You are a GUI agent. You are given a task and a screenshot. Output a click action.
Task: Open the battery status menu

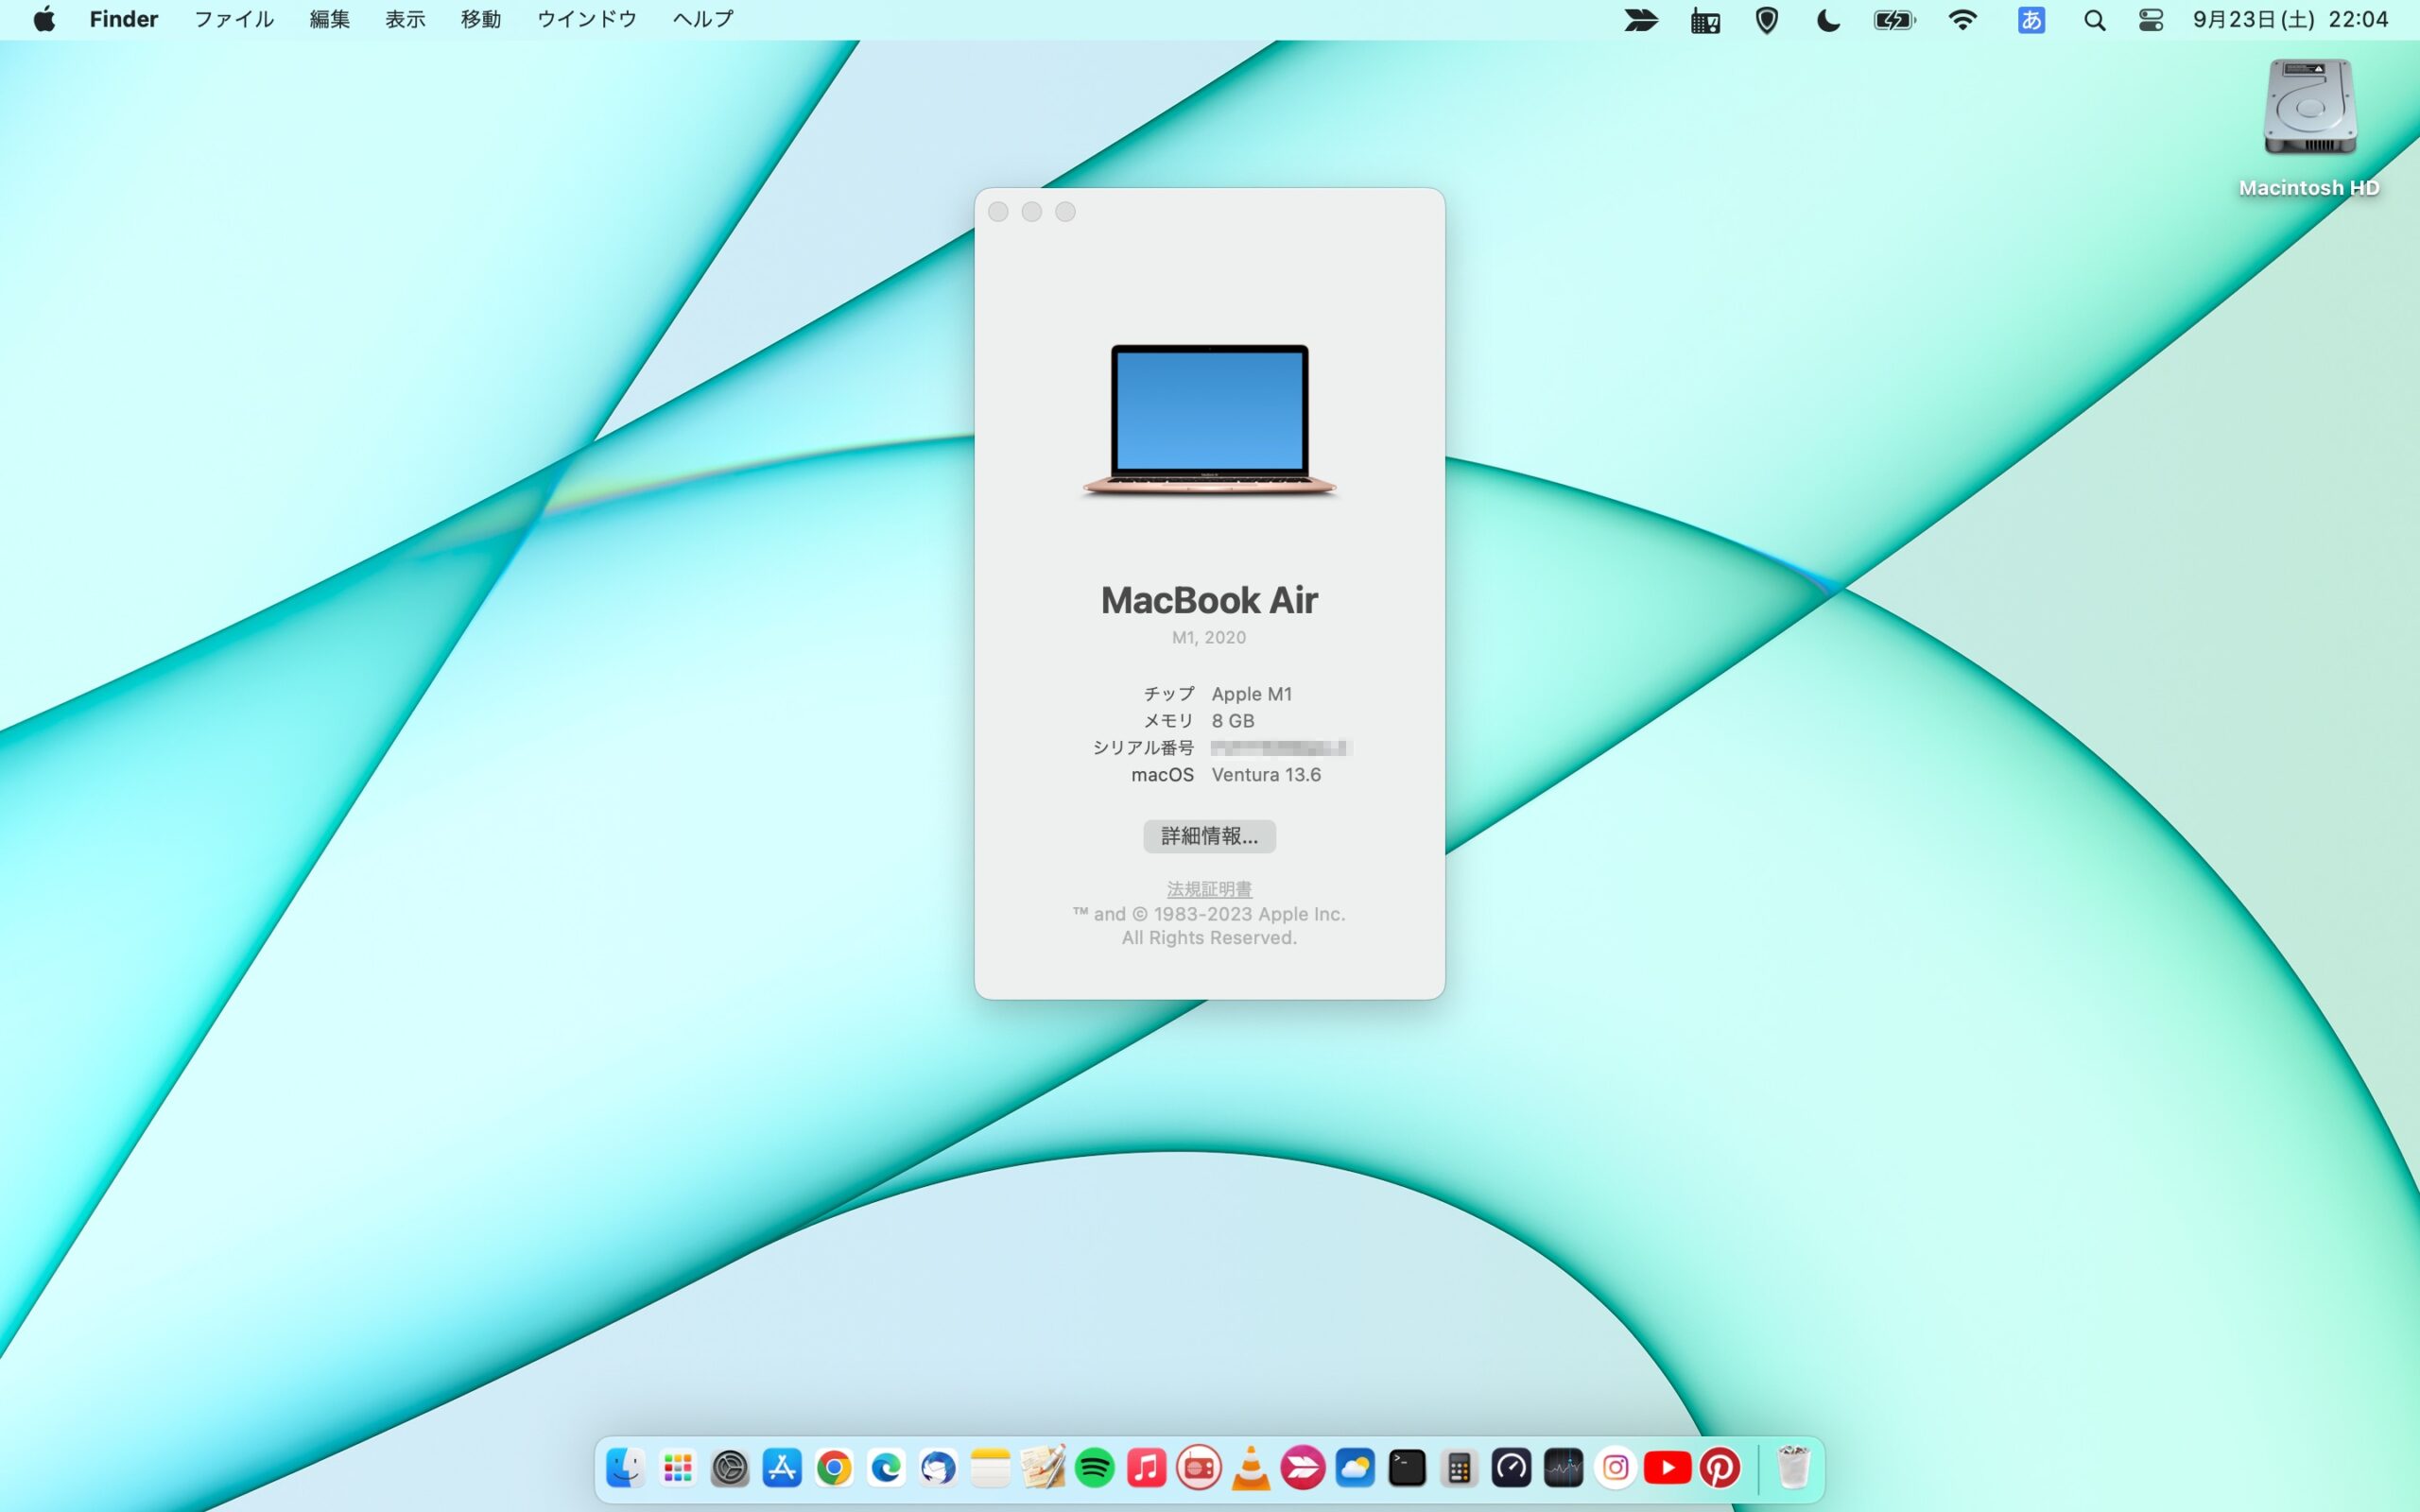pyautogui.click(x=1894, y=20)
